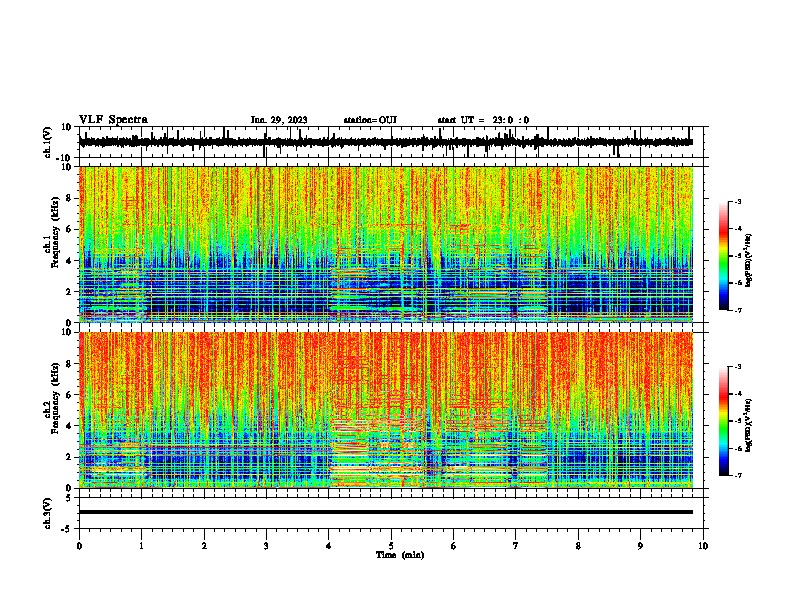Screen dimensions: 792x612
Task: Click the time axis tick label "3"
Action: click(x=266, y=546)
